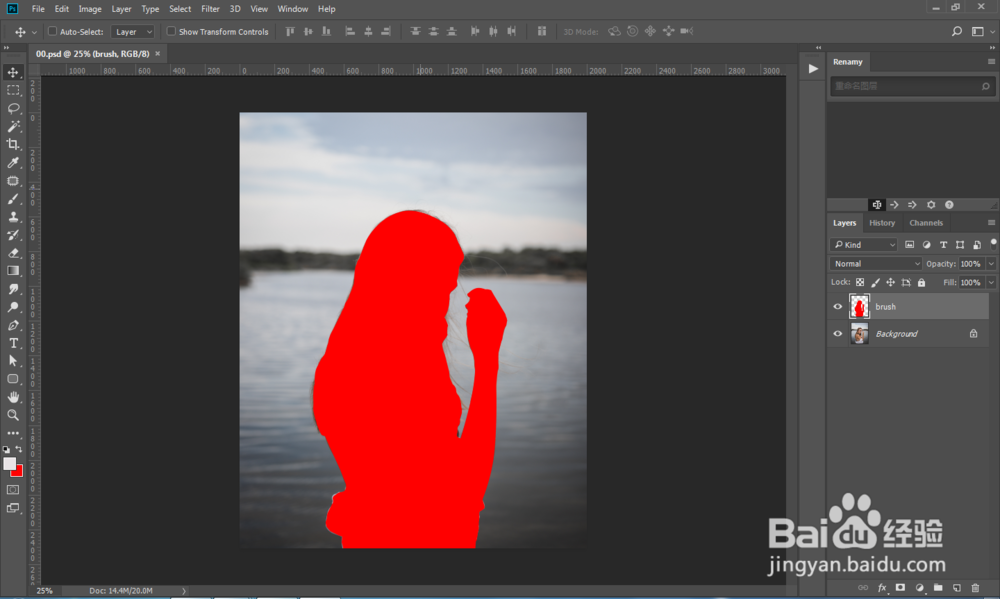The image size is (1000, 599).
Task: Select the Horizontal Type tool
Action: click(x=13, y=343)
